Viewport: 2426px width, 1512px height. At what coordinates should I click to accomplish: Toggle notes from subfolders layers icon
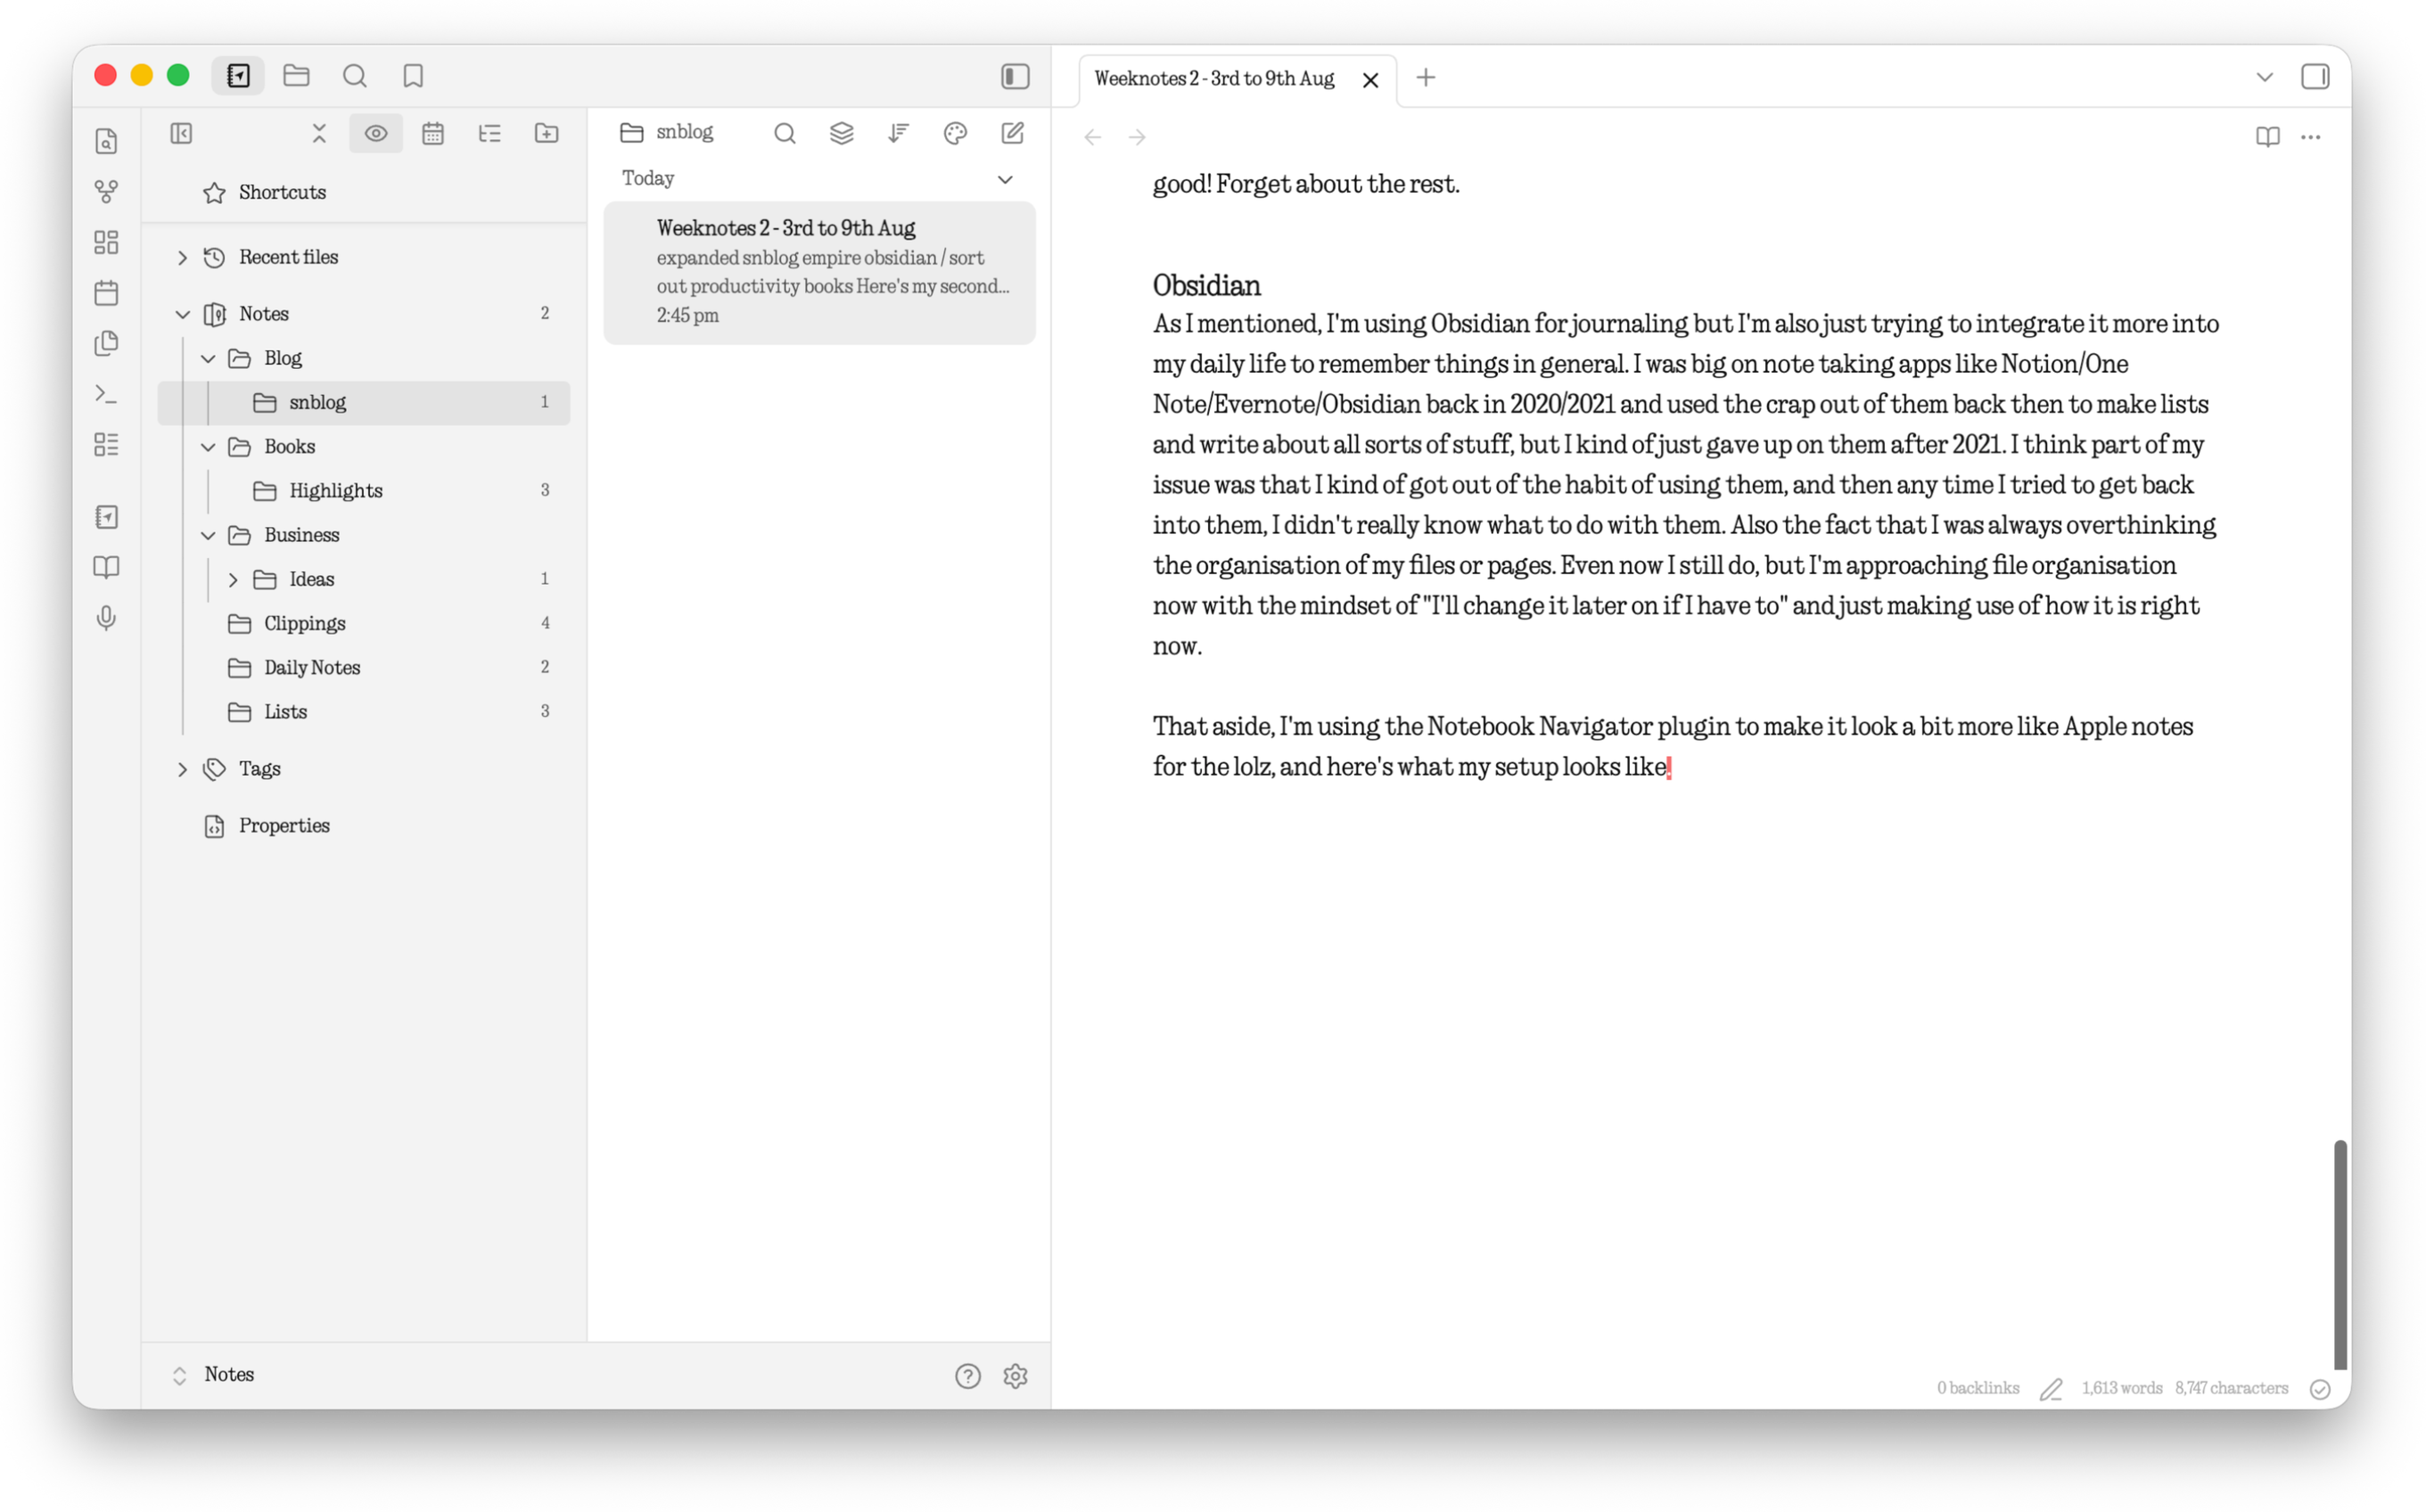[x=842, y=133]
